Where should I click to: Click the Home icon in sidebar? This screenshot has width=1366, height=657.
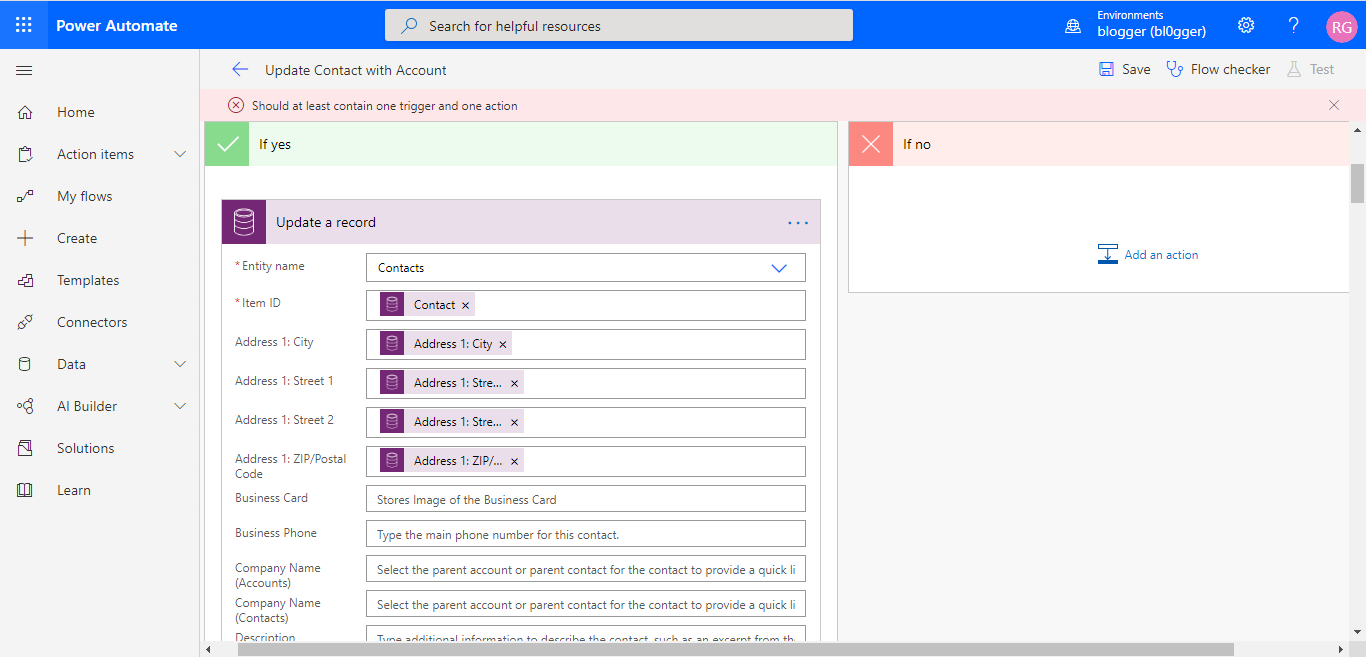point(26,112)
